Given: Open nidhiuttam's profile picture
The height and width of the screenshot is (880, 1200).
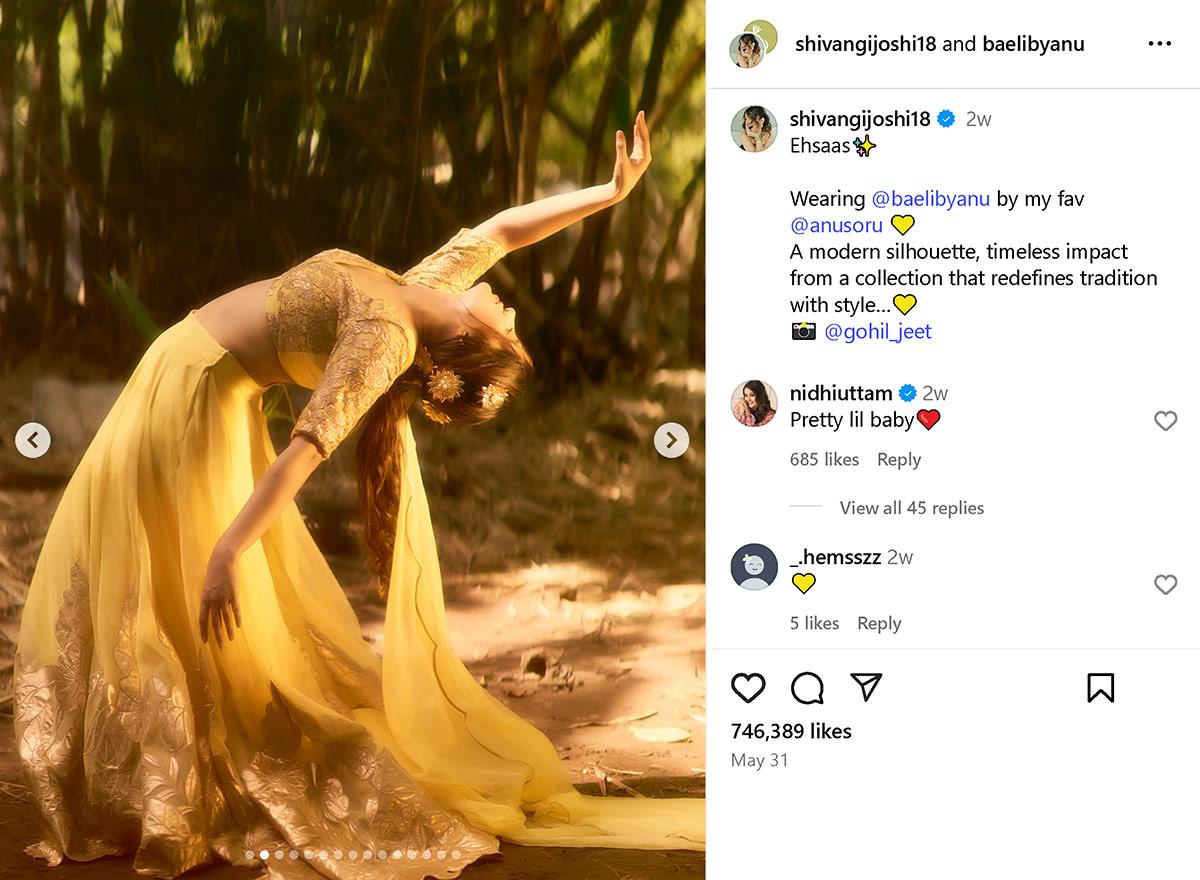Looking at the screenshot, I should [x=754, y=403].
